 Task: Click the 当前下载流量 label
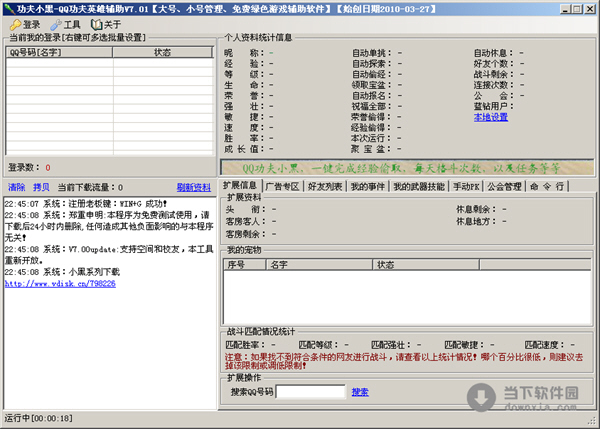pos(87,187)
